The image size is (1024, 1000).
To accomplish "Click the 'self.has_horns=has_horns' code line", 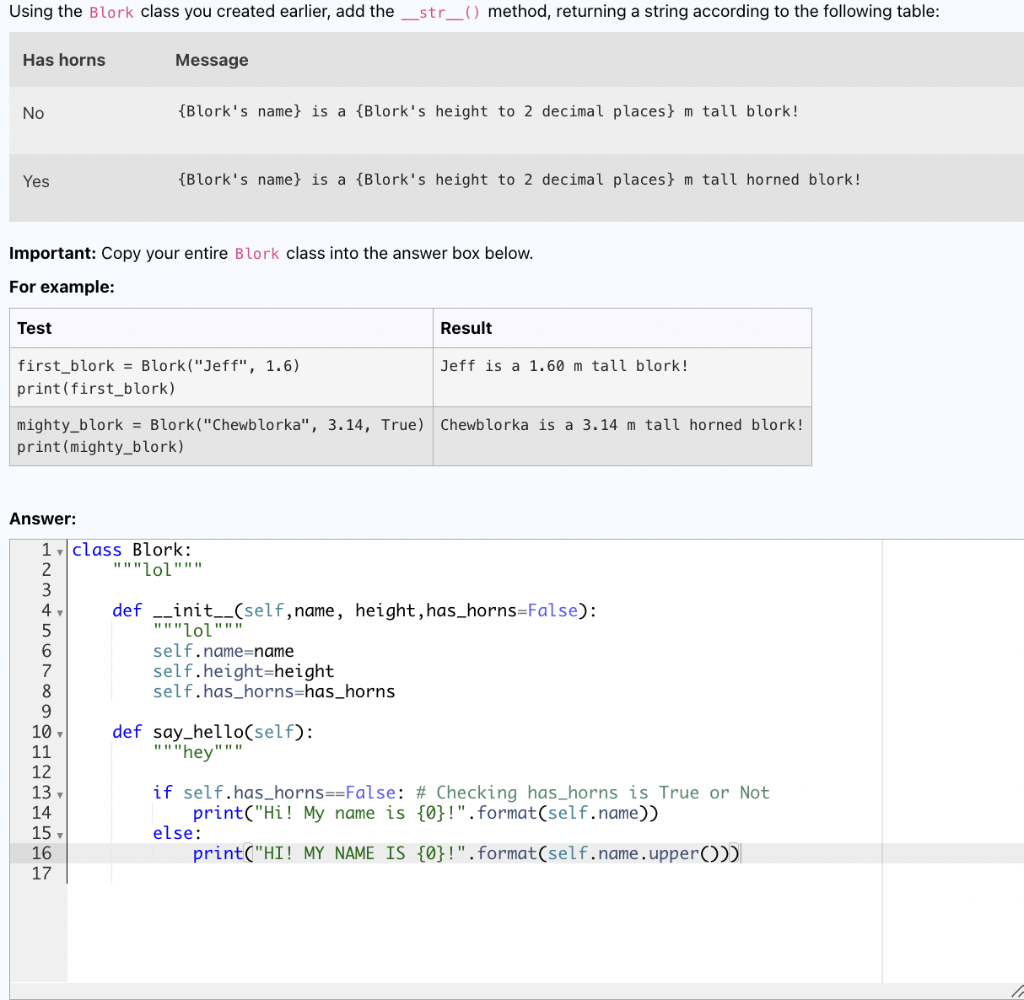I will coord(274,692).
